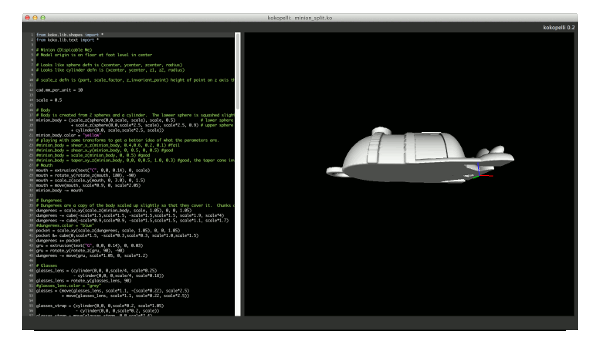Click the 'Looks like sphere defn' comment
600x360 pixels.
[x=109, y=65]
